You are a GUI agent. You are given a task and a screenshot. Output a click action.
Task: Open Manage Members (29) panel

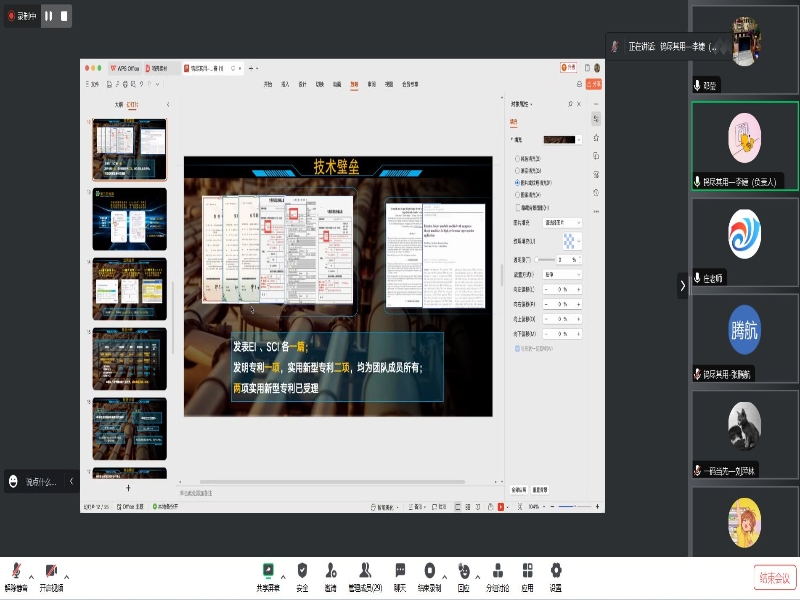[x=365, y=571]
